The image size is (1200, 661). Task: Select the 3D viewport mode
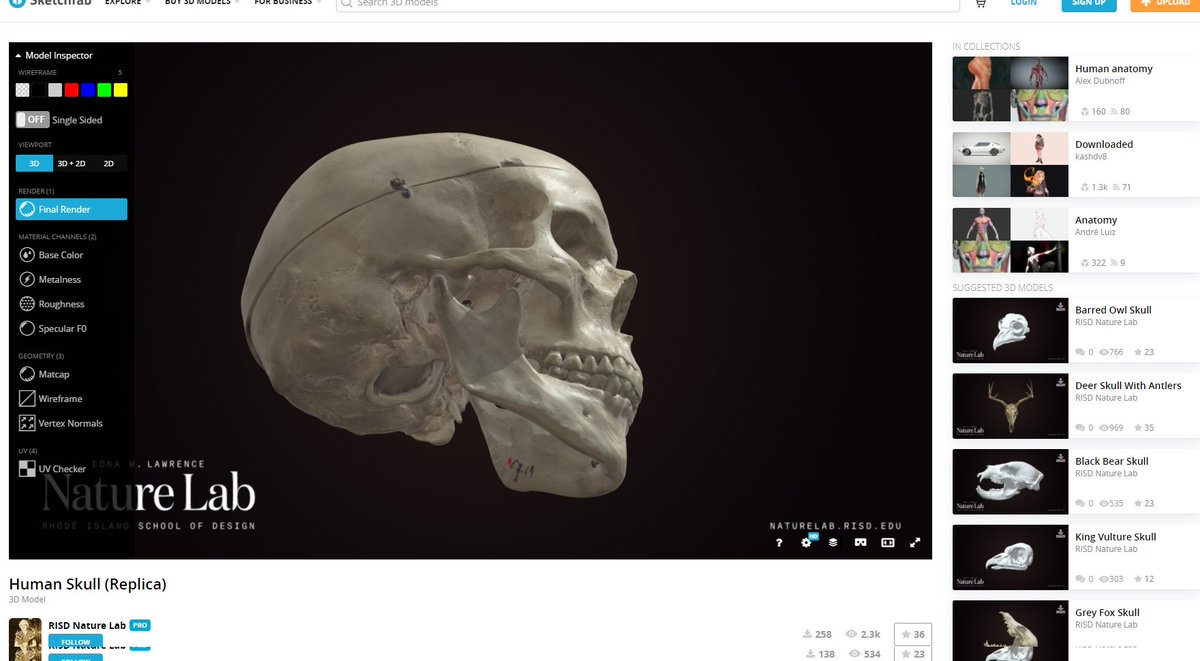pyautogui.click(x=34, y=163)
